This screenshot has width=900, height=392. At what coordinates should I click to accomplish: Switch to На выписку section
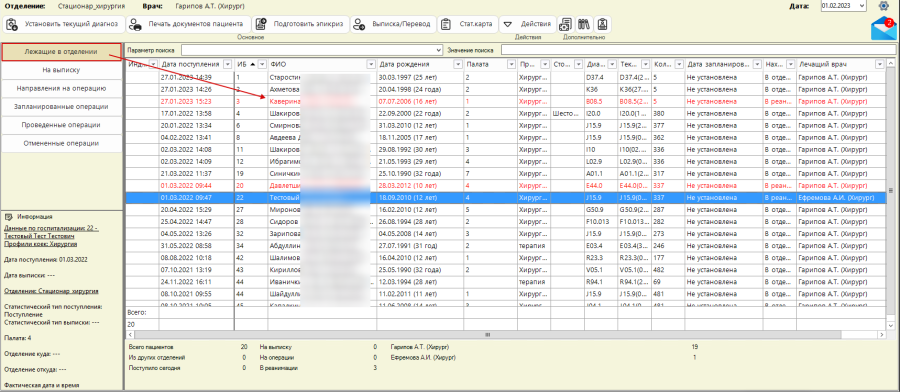(x=61, y=70)
